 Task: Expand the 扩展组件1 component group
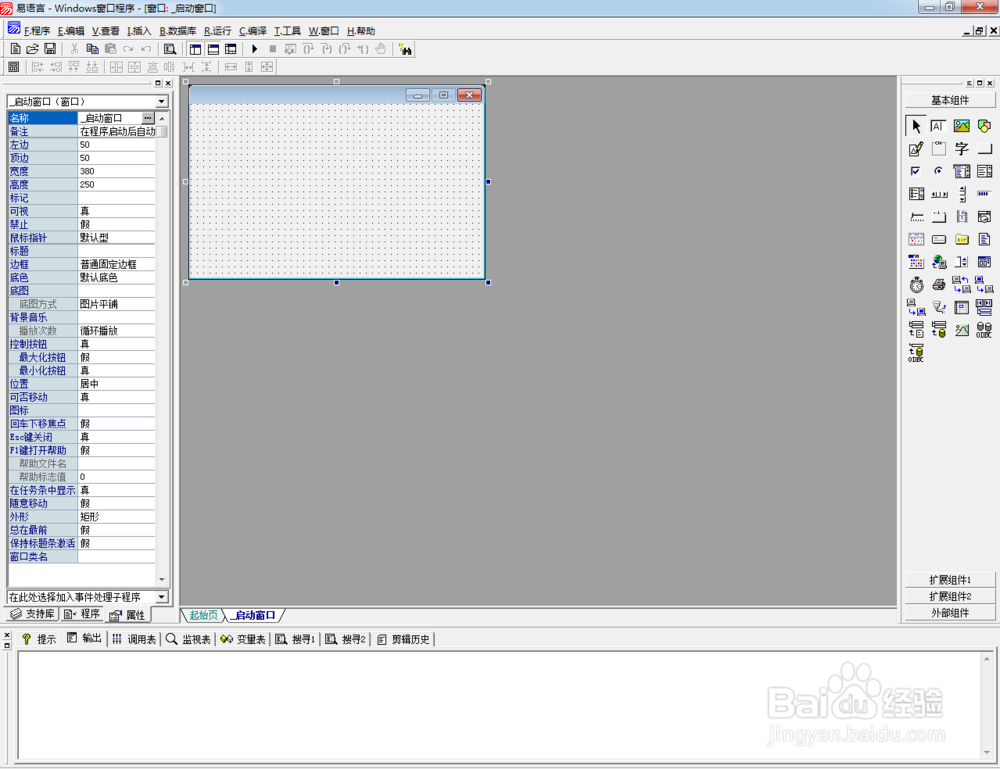950,580
